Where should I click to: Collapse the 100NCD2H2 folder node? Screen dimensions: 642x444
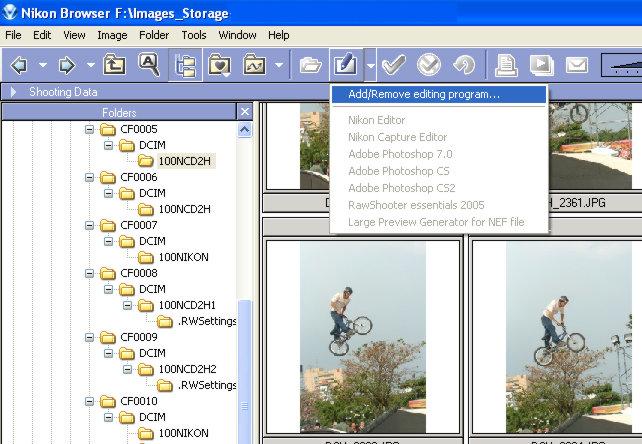tap(127, 369)
